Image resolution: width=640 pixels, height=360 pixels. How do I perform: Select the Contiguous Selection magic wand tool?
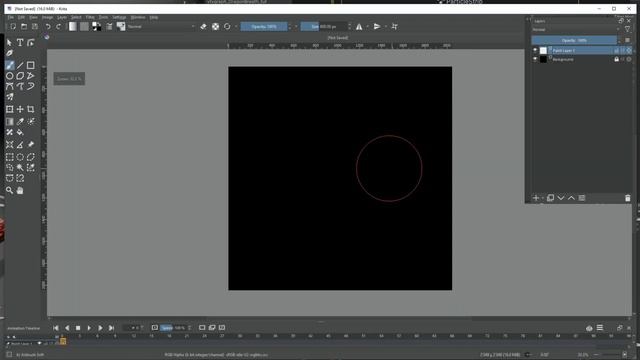20,167
